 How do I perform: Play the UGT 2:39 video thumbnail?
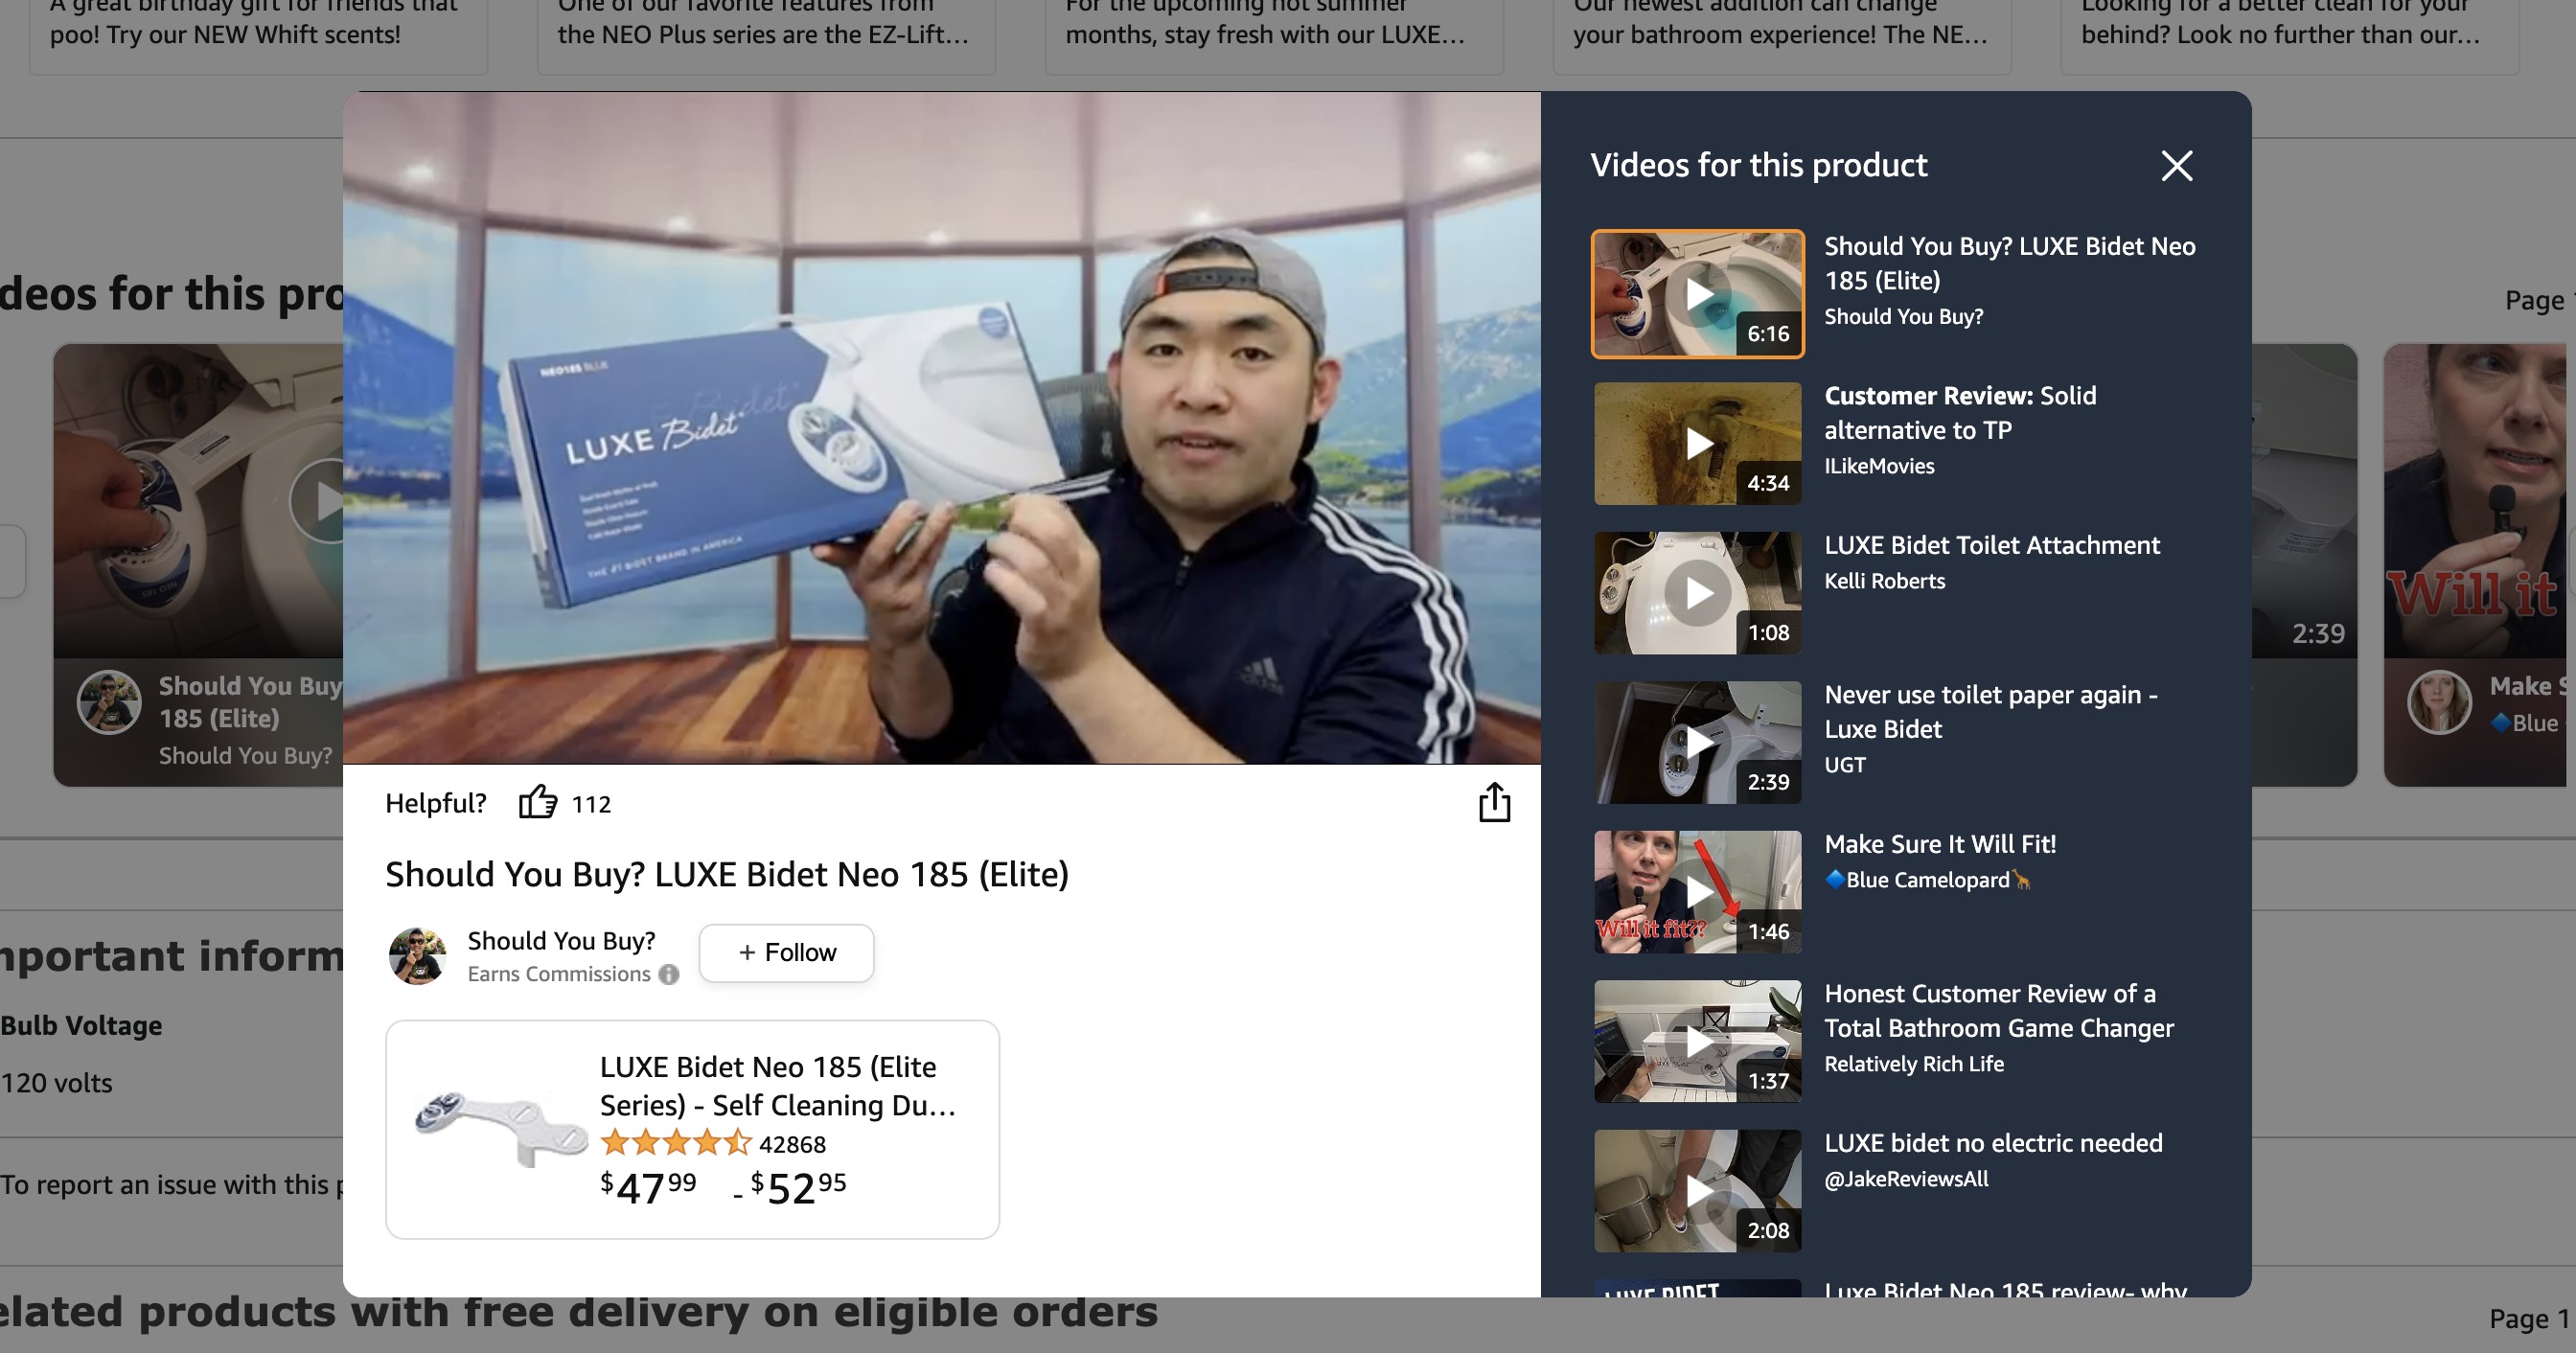[x=1697, y=742]
